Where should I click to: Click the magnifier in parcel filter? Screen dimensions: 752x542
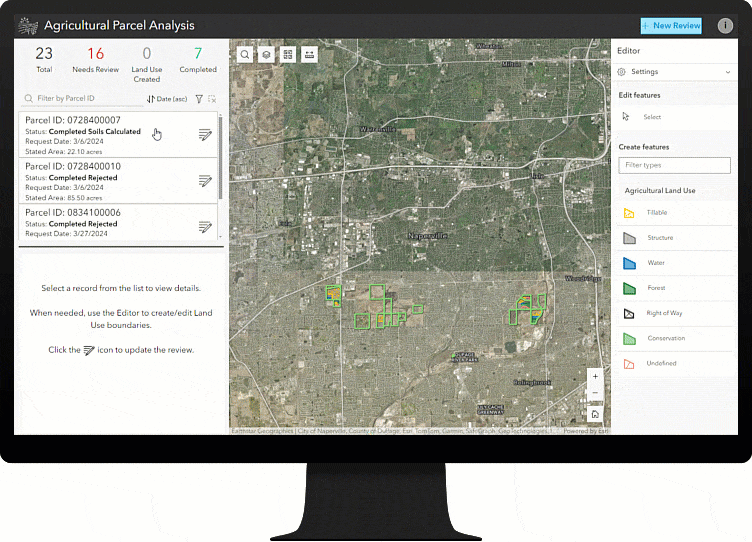click(x=28, y=98)
